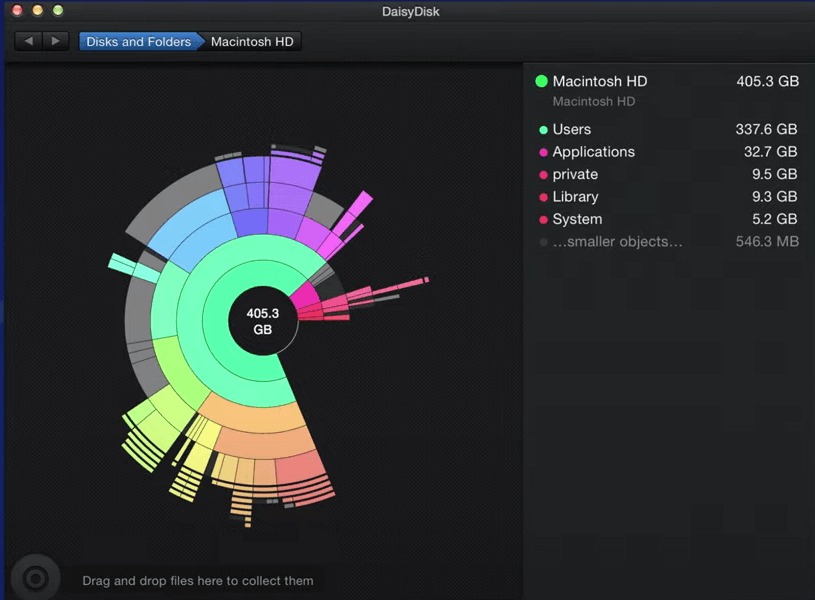Image resolution: width=815 pixels, height=600 pixels.
Task: Click the 337.6 GB Users size value
Action: [x=766, y=129]
